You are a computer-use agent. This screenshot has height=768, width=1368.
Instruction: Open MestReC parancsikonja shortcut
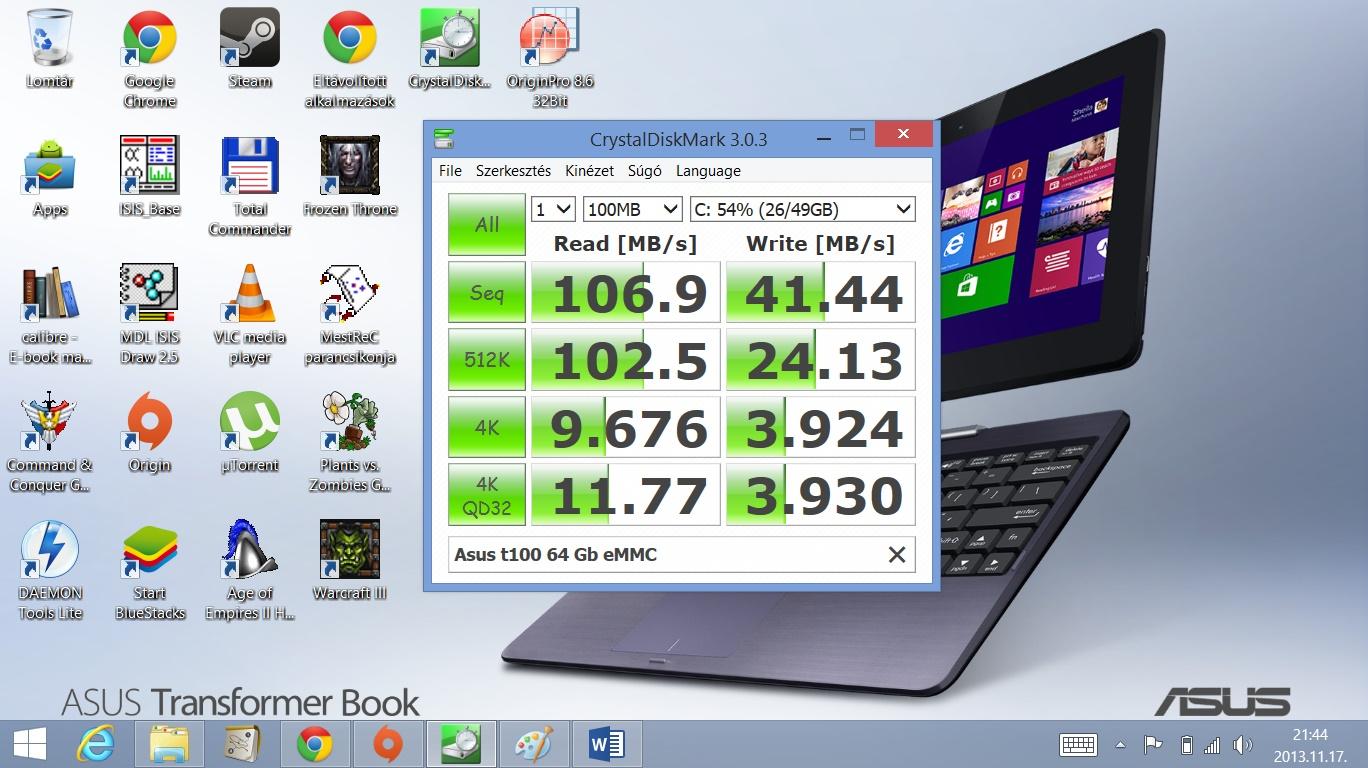[350, 314]
